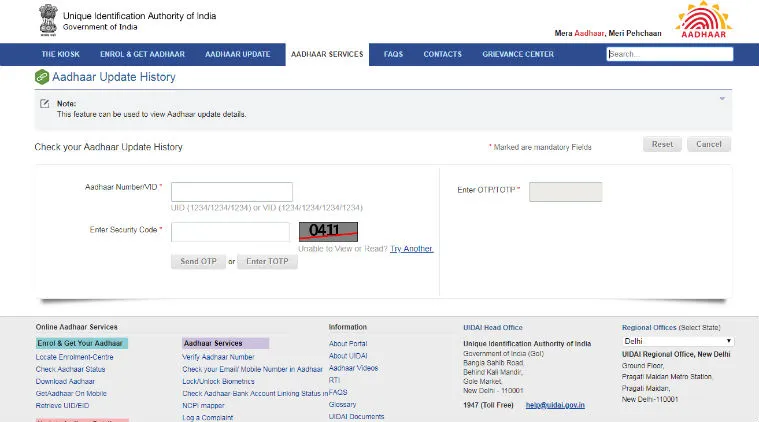Viewport: 759px width, 422px height.
Task: Click the Enter Security Code field
Action: coord(230,232)
